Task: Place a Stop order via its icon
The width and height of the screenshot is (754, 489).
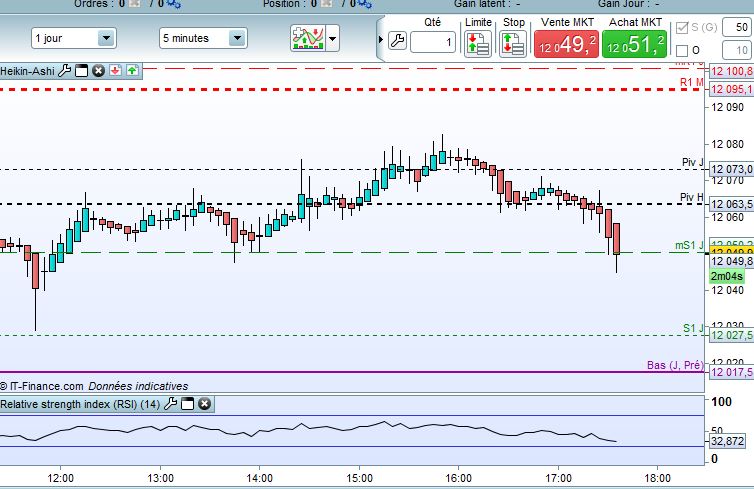Action: (513, 44)
